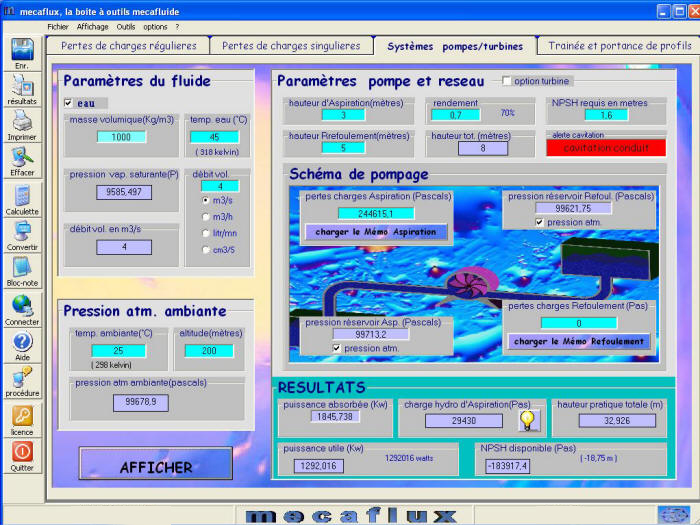Image resolution: width=700 pixels, height=525 pixels.
Task: Click the light bulb hint icon
Action: pyautogui.click(x=528, y=421)
